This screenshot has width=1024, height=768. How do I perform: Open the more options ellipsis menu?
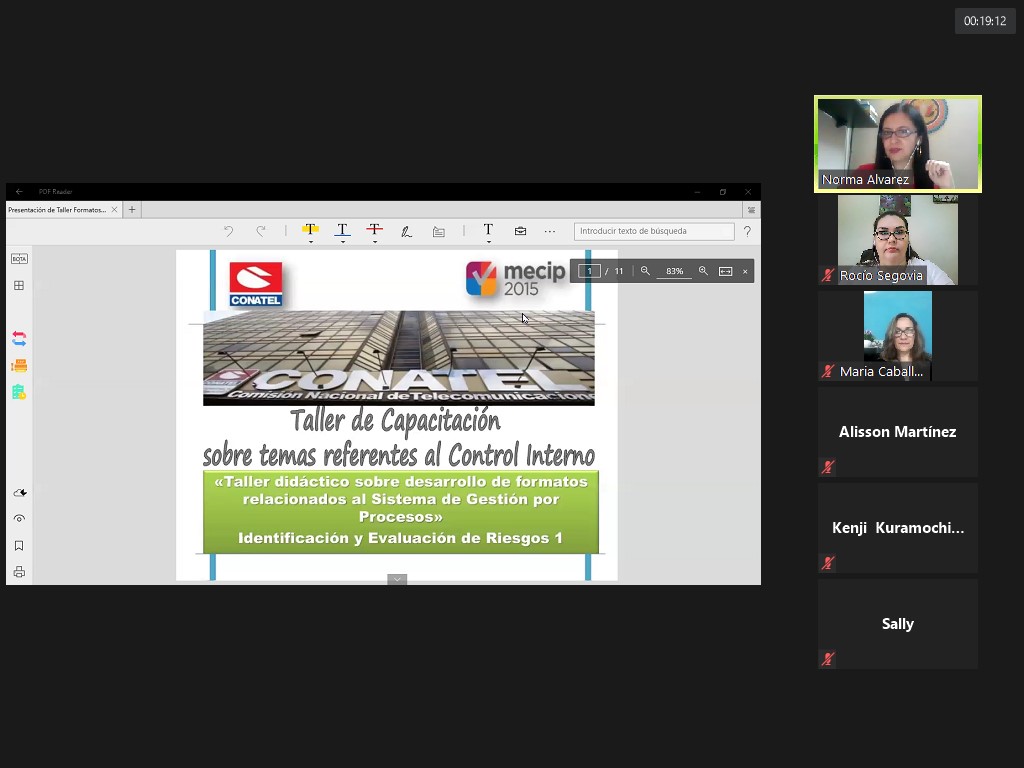click(550, 231)
